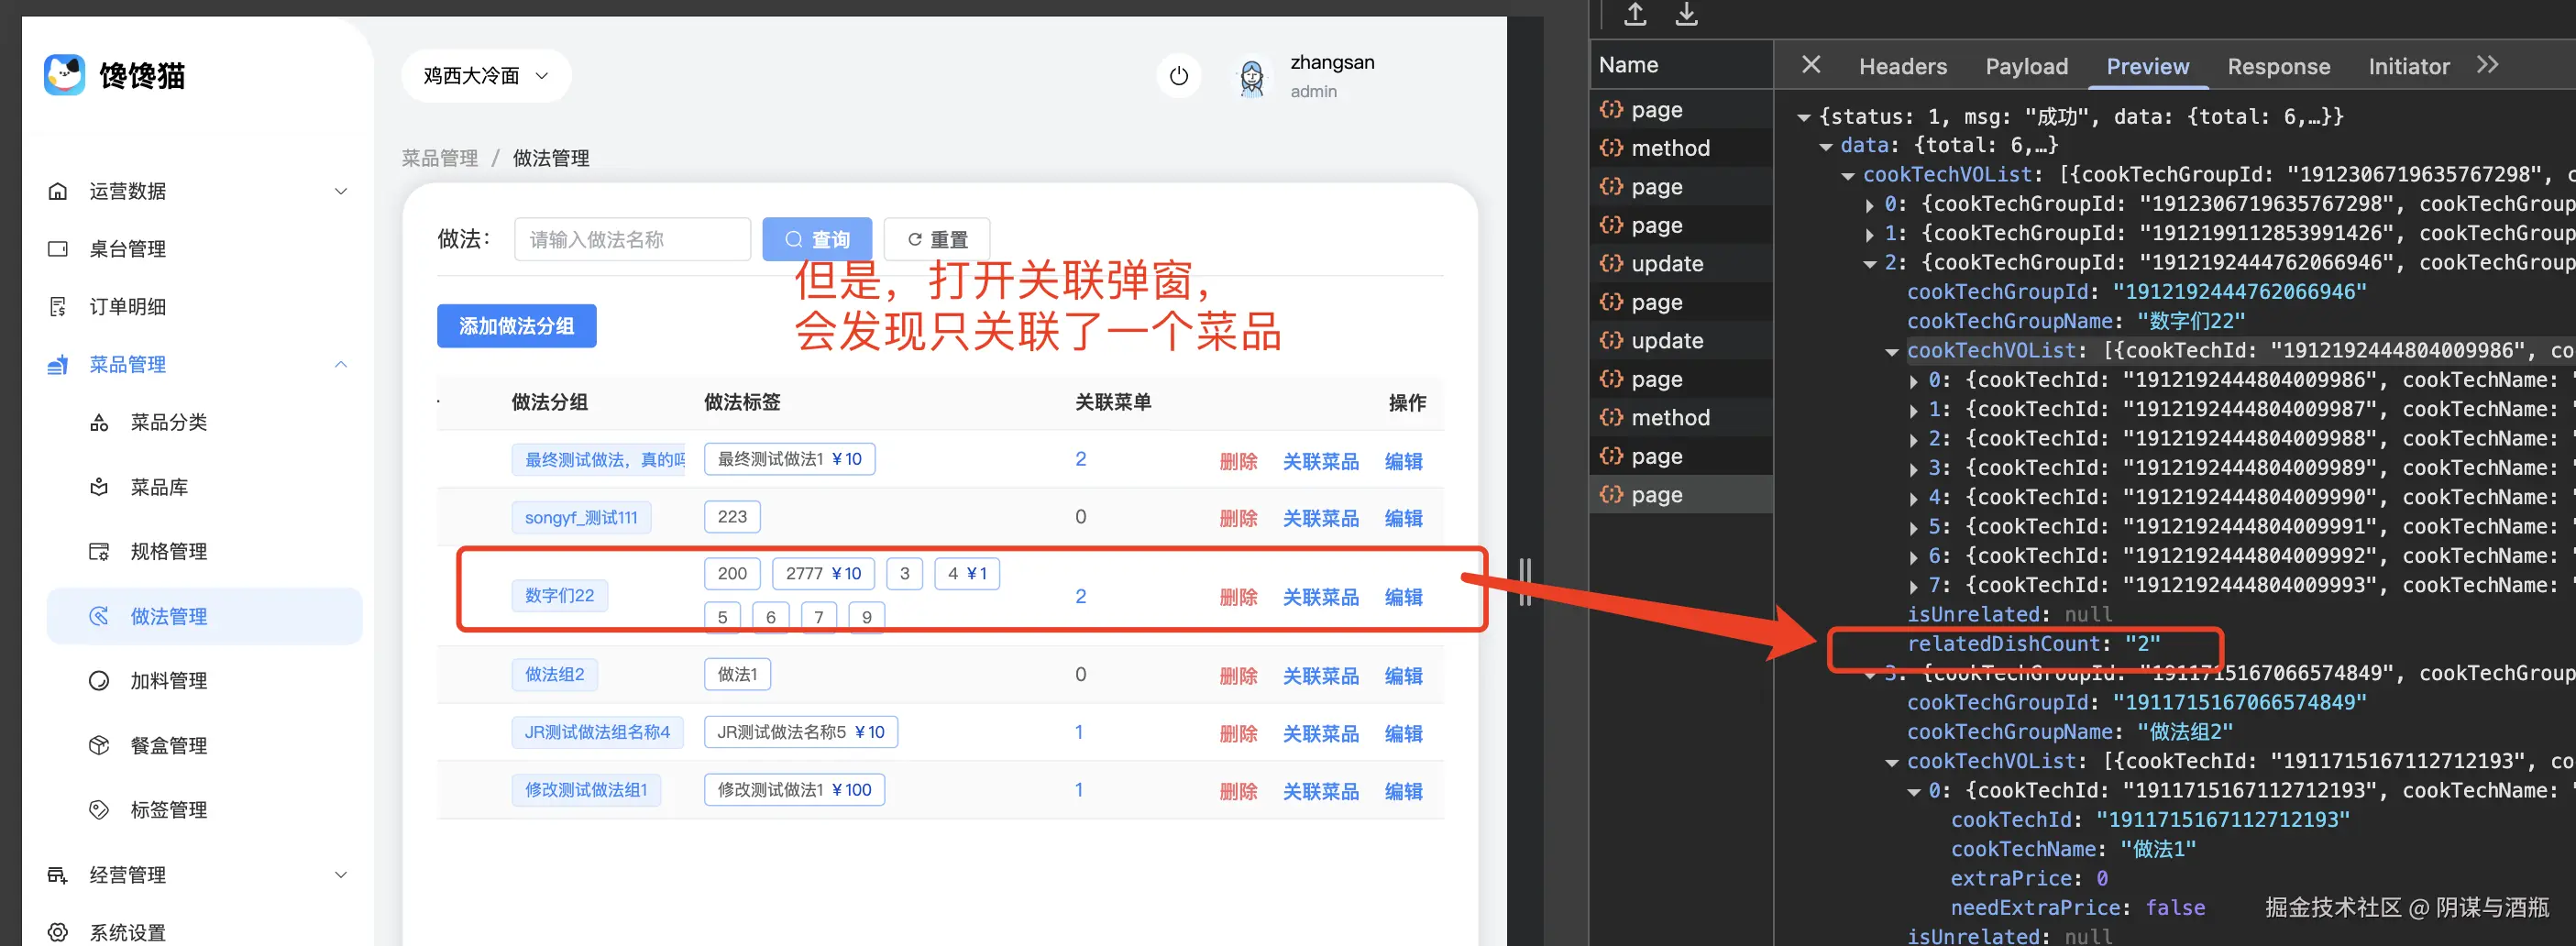Expand JSON item 0 with id 1912306719635767298
This screenshot has height=946, width=2576.
pyautogui.click(x=1870, y=206)
